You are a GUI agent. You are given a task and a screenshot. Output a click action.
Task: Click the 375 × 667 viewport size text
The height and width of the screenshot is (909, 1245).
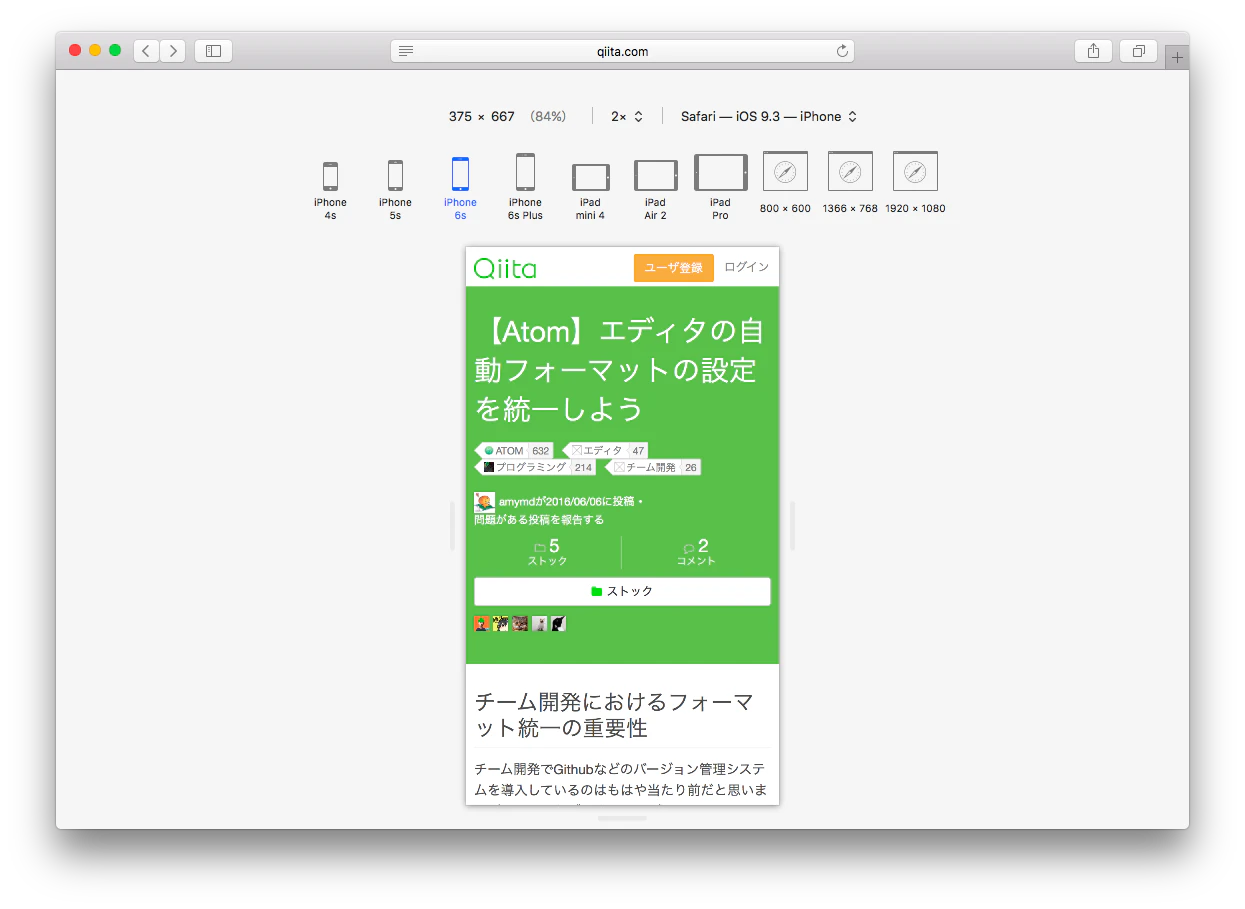[482, 116]
